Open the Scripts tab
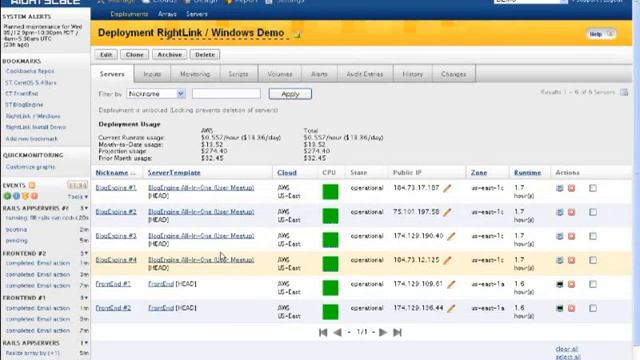Screen dimensions: 640x360 tap(238, 74)
